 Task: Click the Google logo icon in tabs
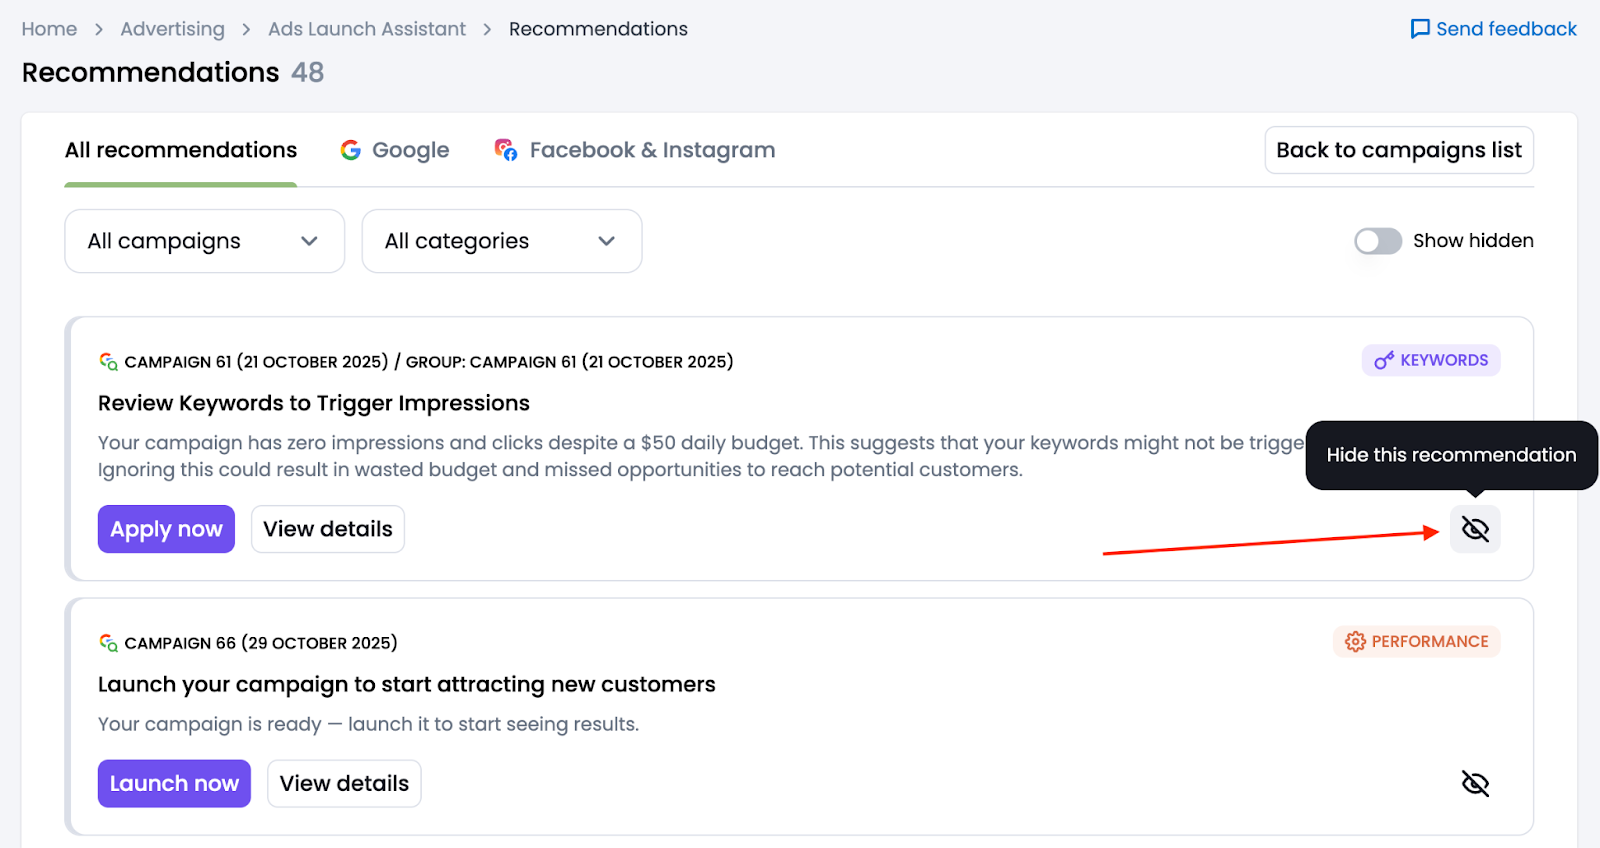(351, 150)
